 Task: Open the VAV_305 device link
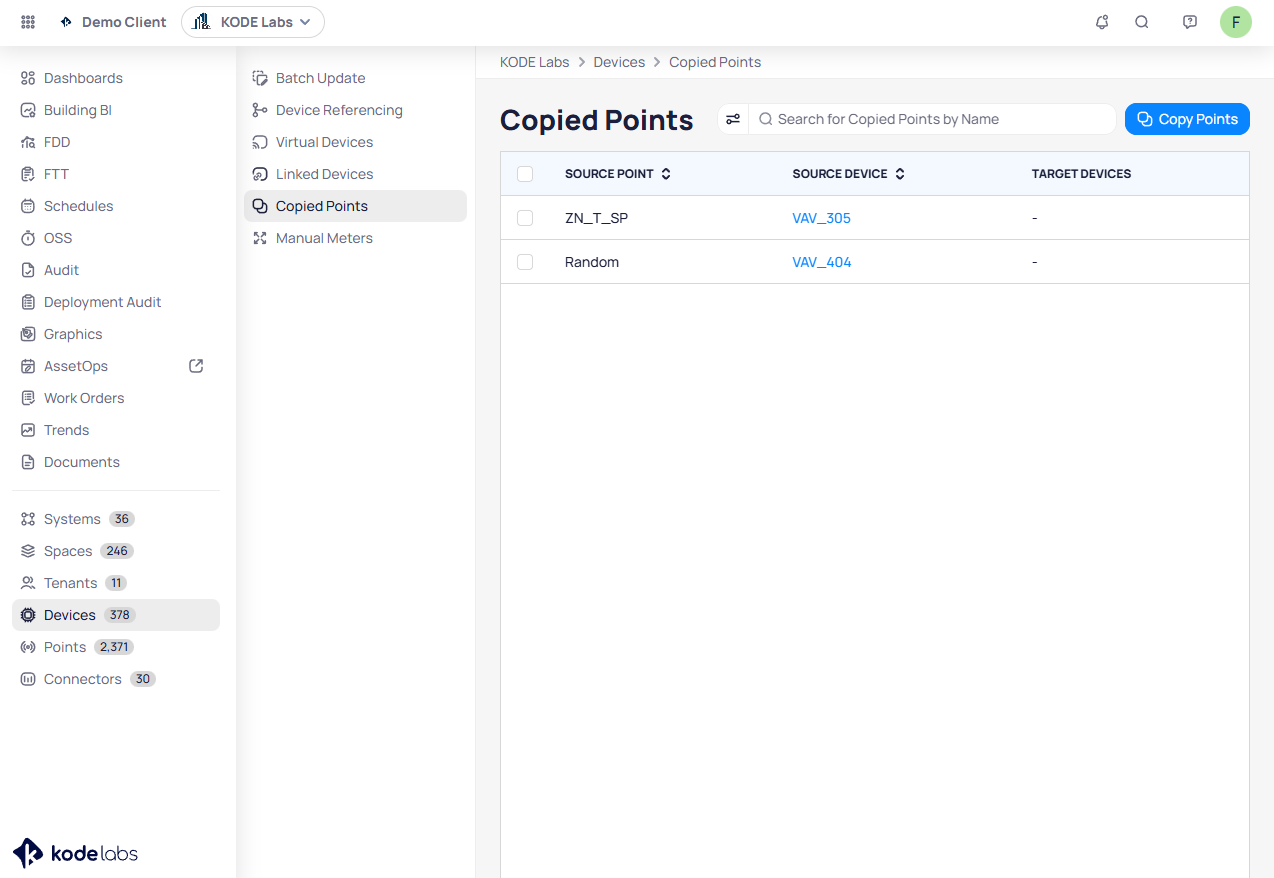(821, 218)
